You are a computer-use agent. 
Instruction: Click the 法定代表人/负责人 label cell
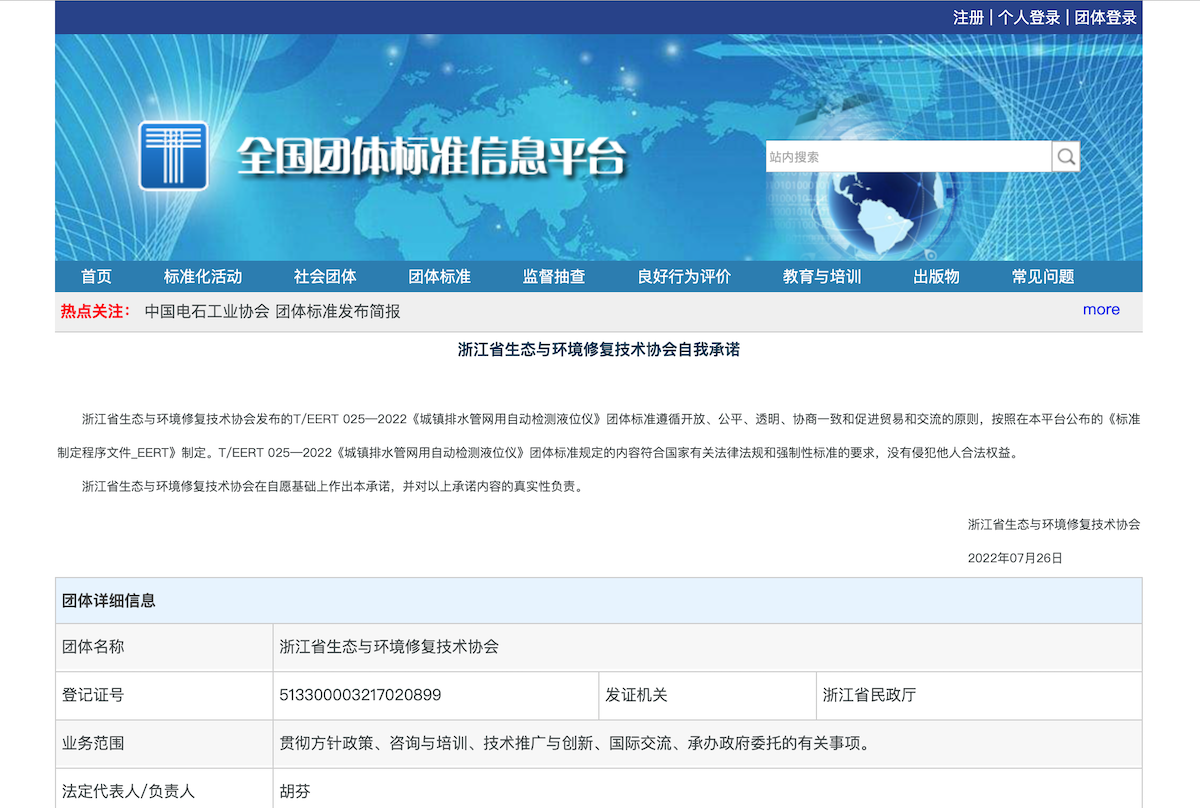click(164, 790)
